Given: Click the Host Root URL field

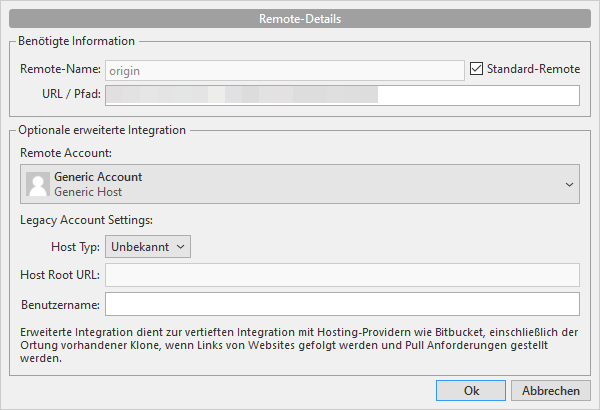Looking at the screenshot, I should point(342,275).
